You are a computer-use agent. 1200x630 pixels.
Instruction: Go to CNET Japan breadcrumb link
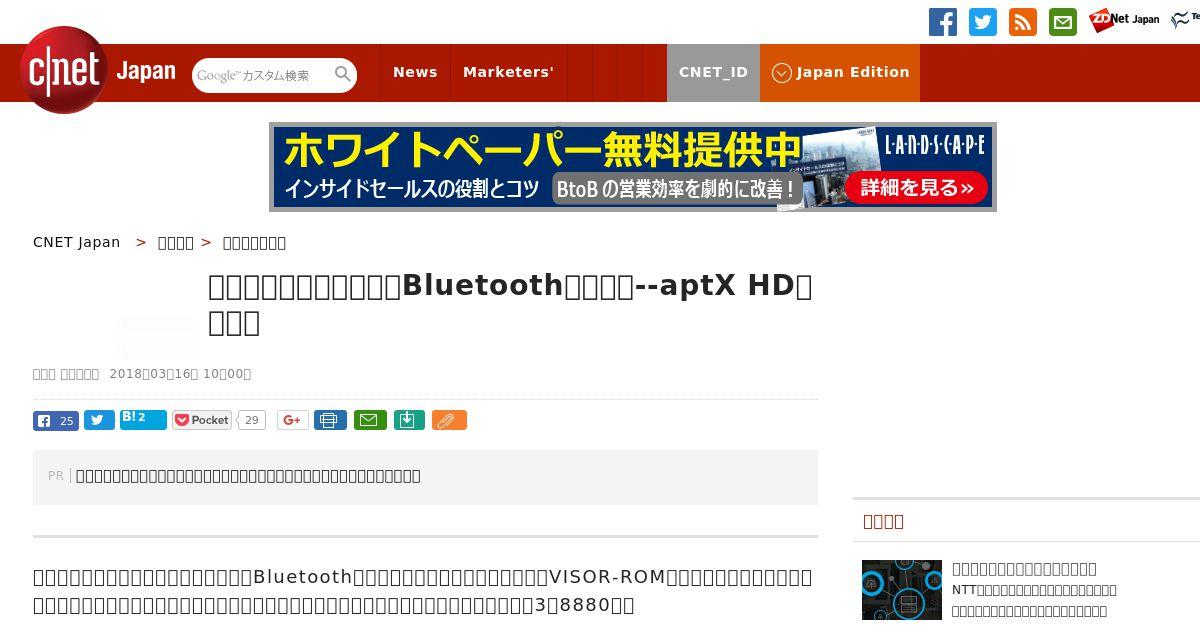tap(77, 242)
